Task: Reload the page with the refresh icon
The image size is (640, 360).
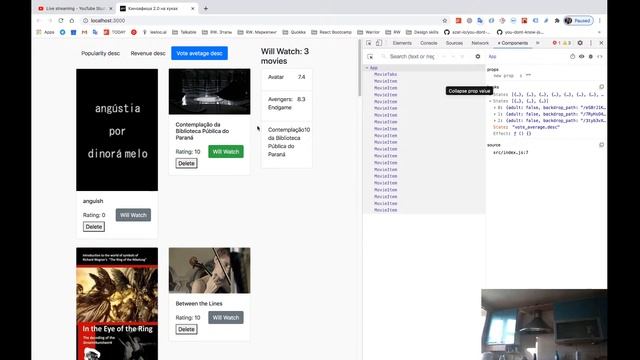Action: (61, 20)
